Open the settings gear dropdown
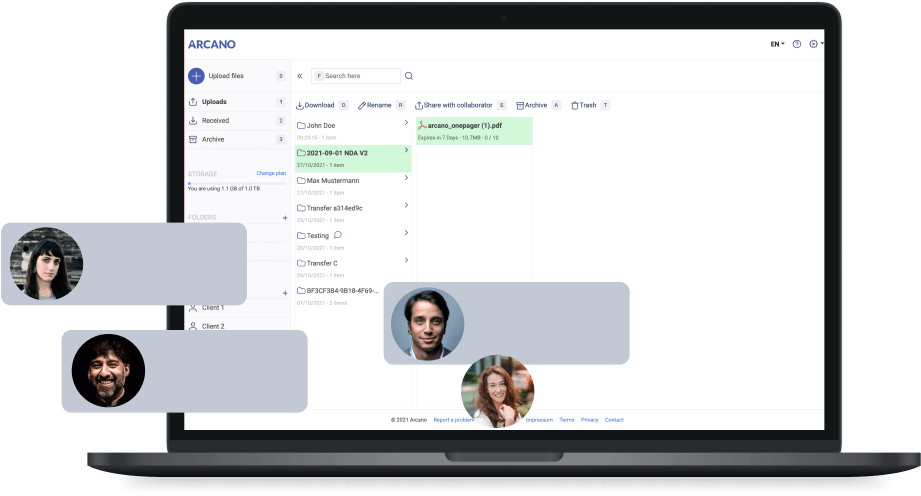This screenshot has height=496, width=921. (x=816, y=44)
